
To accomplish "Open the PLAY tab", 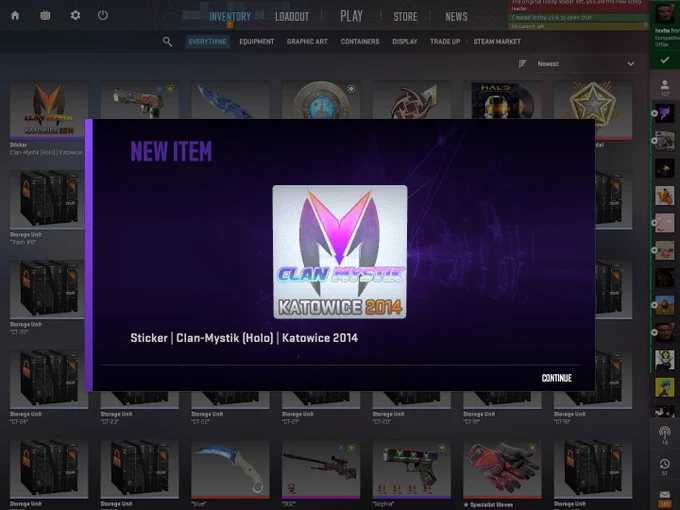I will pos(351,16).
